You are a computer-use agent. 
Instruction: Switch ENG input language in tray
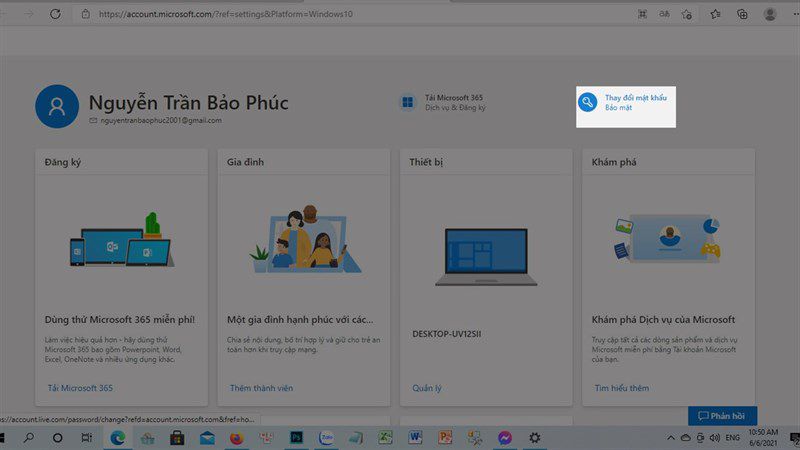733,438
